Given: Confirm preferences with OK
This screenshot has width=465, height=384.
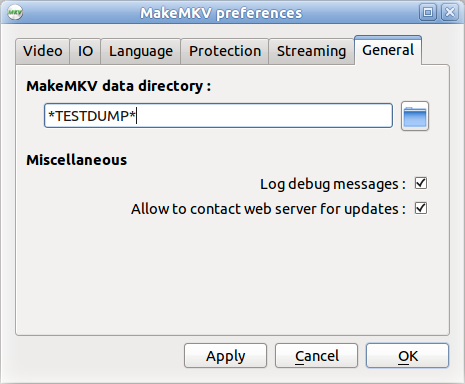Looking at the screenshot, I should pos(407,356).
